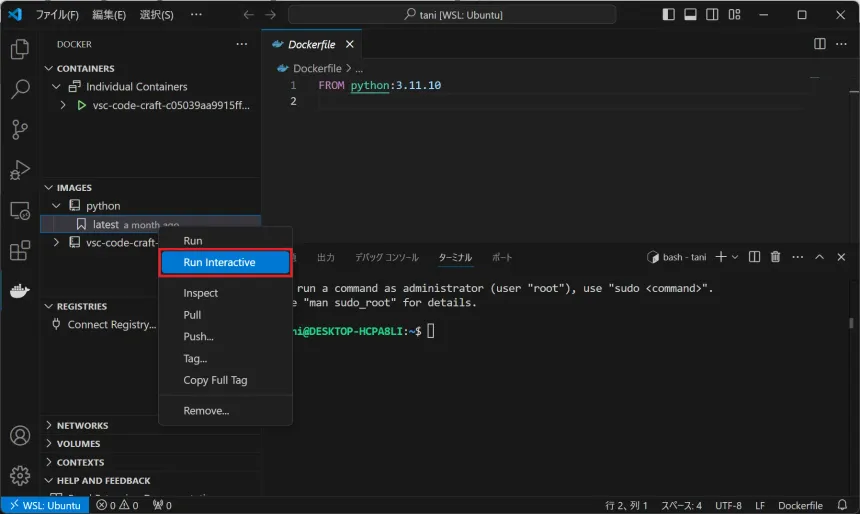
Task: Choose Inspect in the context menu
Action: (200, 293)
